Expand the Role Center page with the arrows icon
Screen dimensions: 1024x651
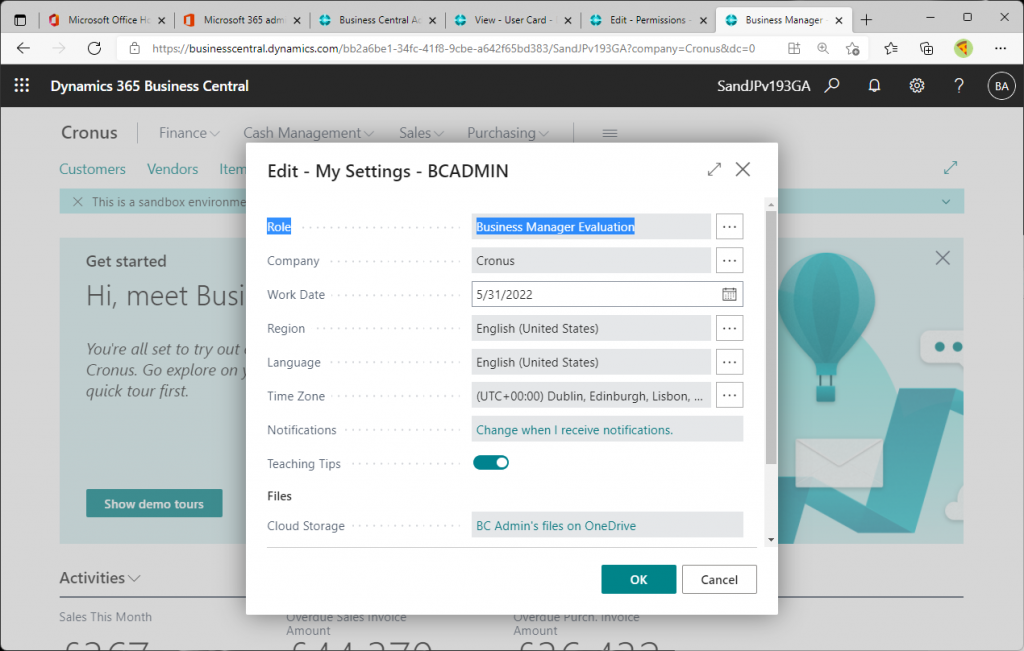point(950,168)
